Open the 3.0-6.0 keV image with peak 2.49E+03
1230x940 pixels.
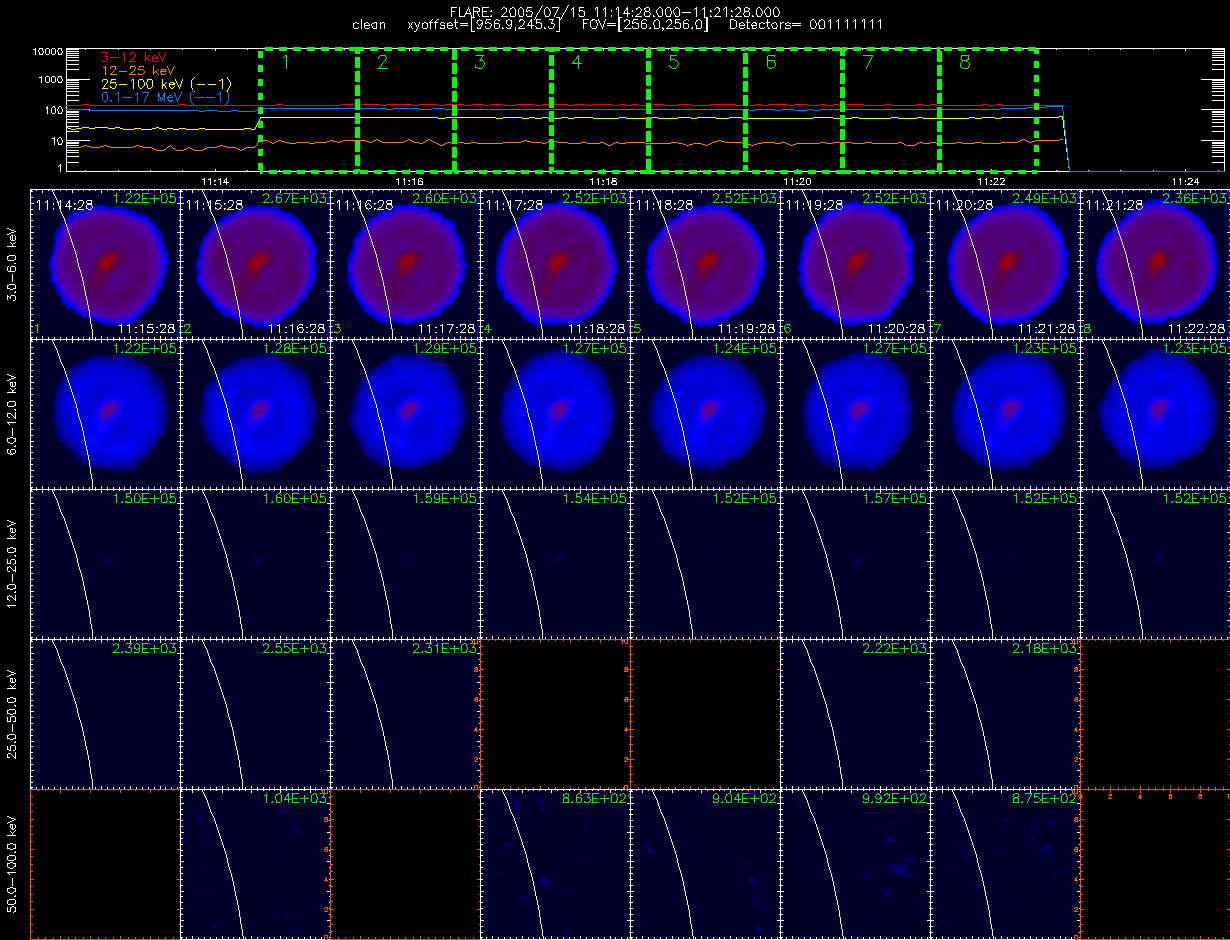(x=1005, y=263)
